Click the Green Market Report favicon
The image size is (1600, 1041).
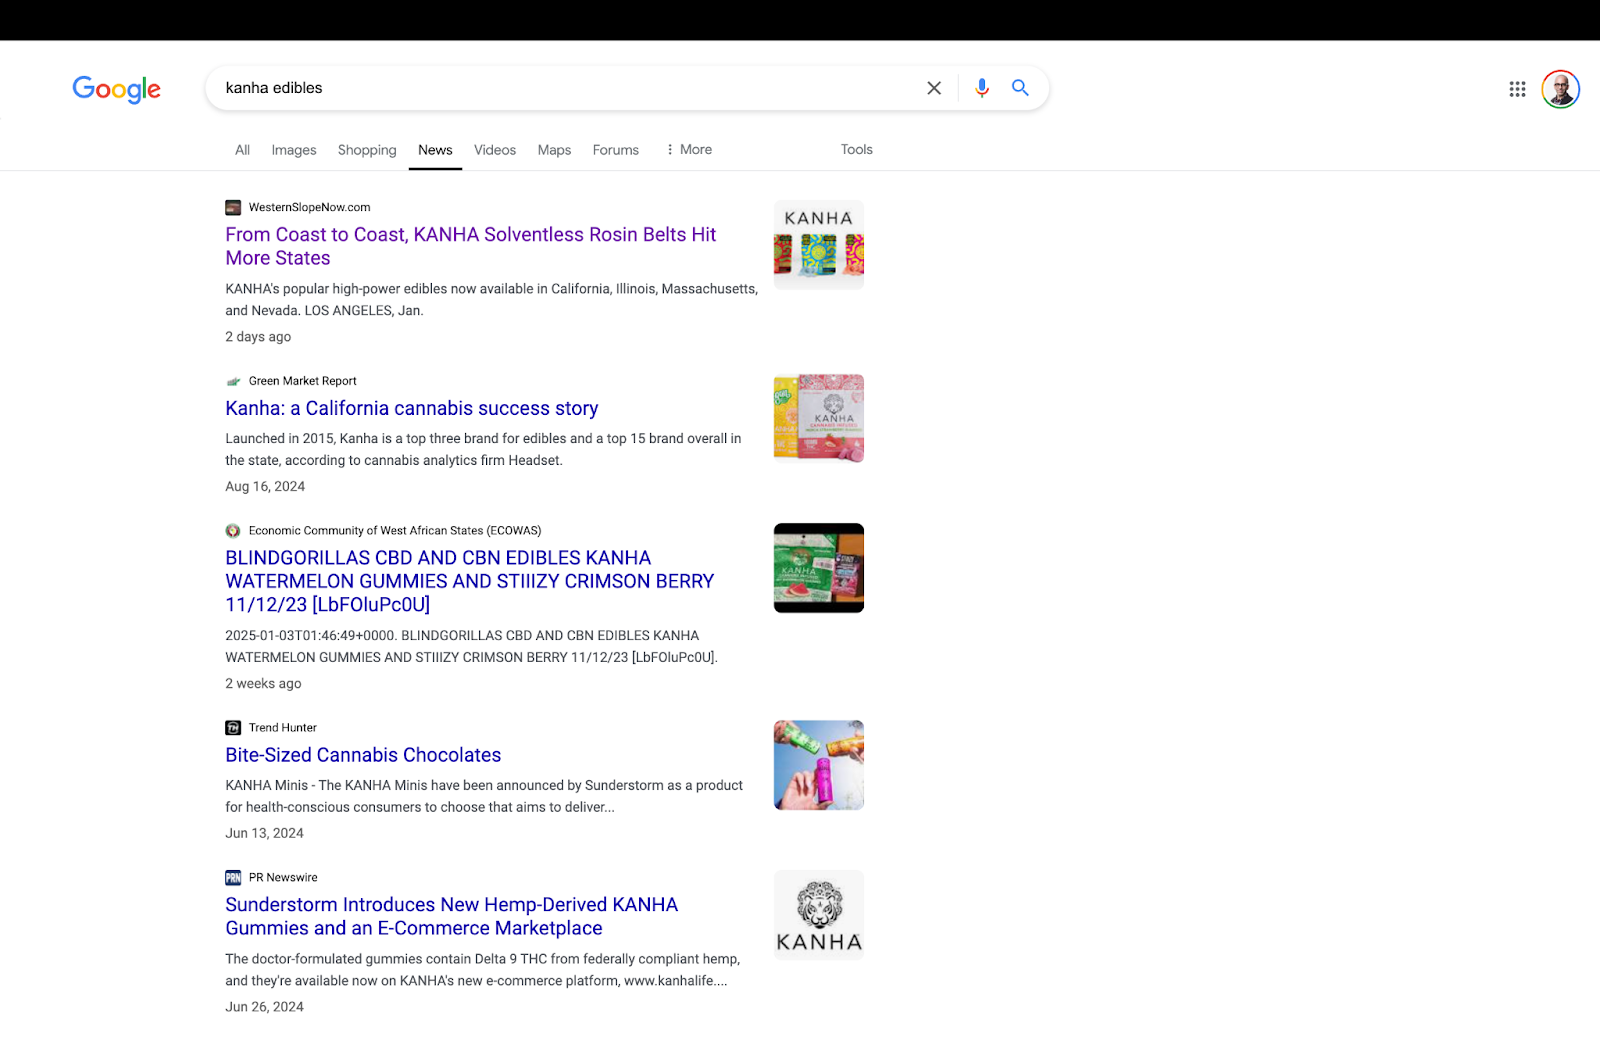pos(233,381)
